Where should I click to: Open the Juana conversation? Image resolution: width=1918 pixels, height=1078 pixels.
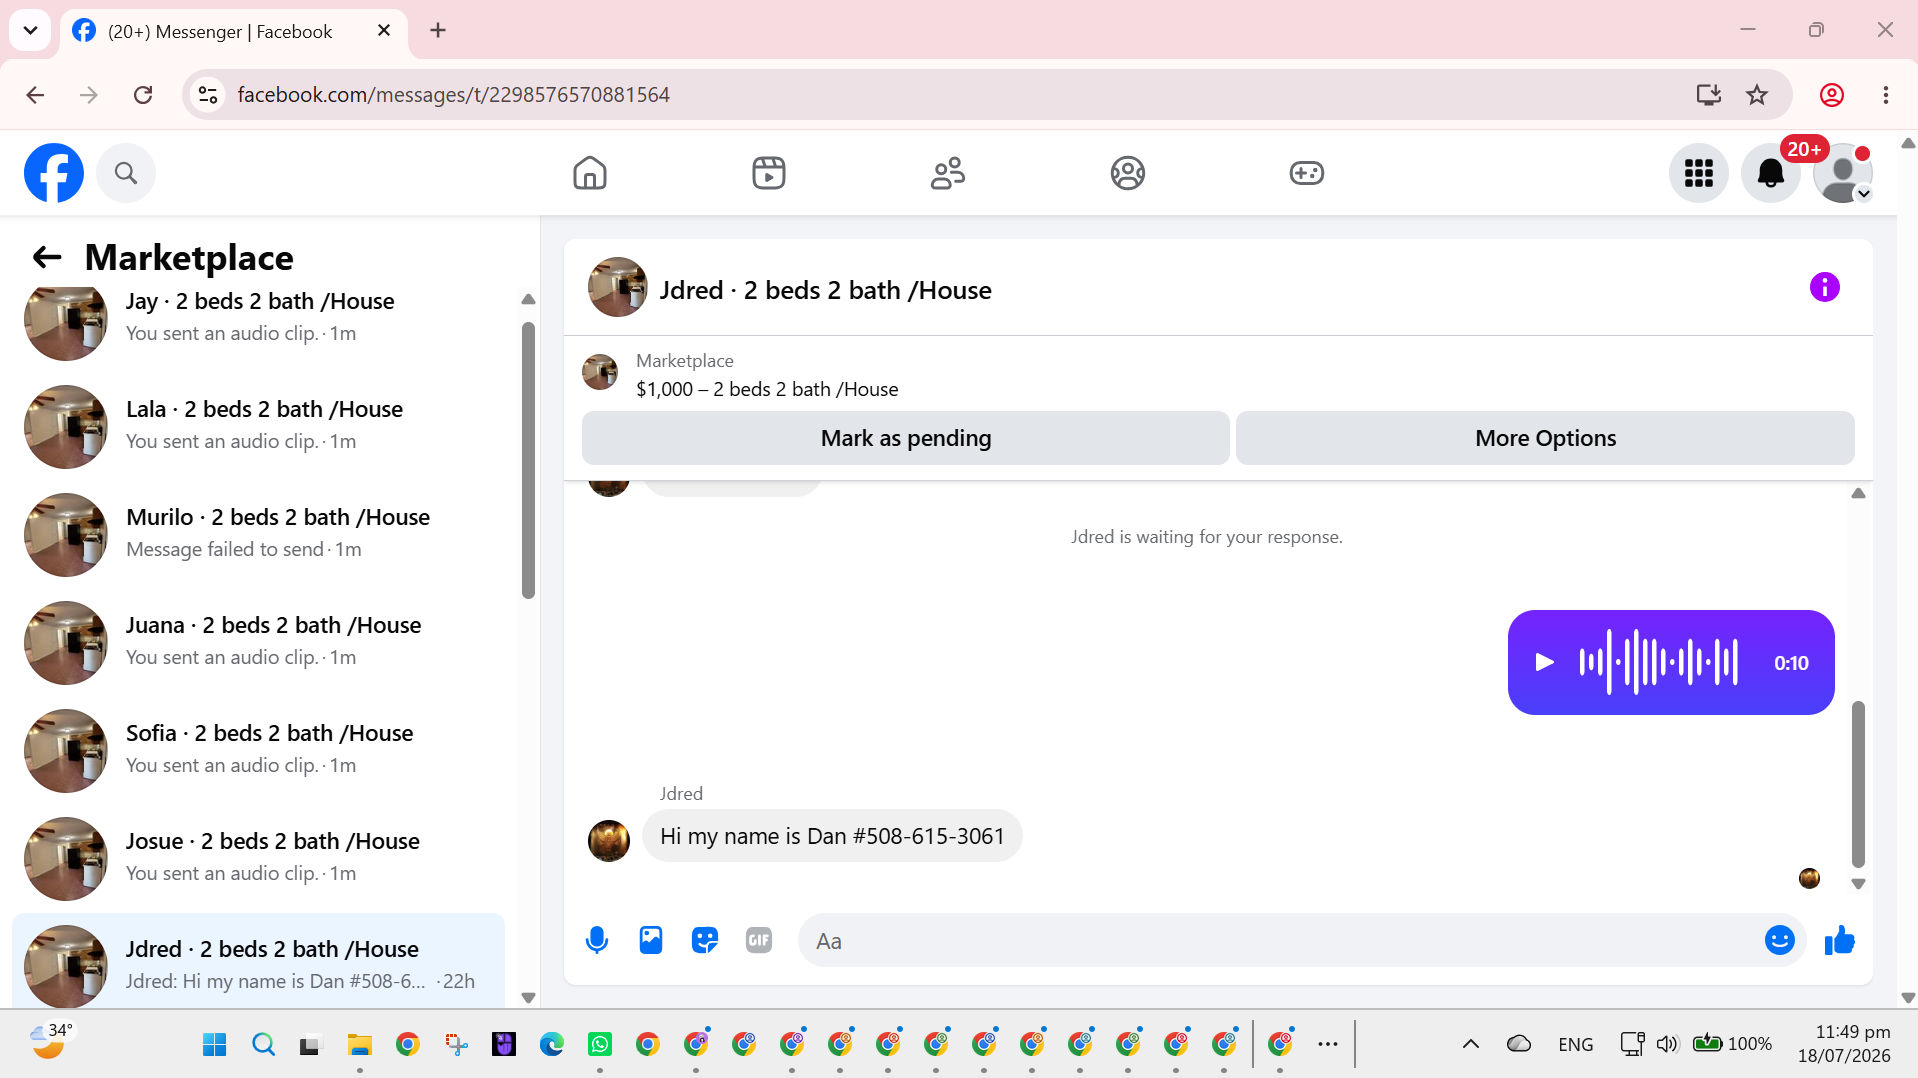(258, 642)
